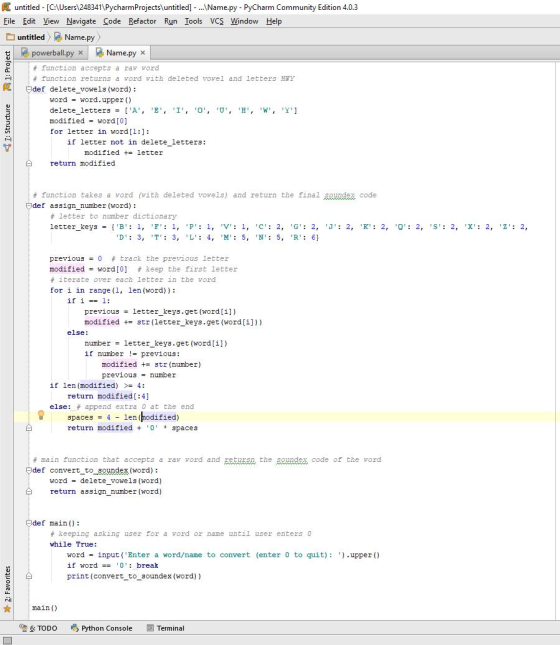This screenshot has height=645, width=560.
Task: Click the Name.py tab file icon
Action: (x=99, y=52)
